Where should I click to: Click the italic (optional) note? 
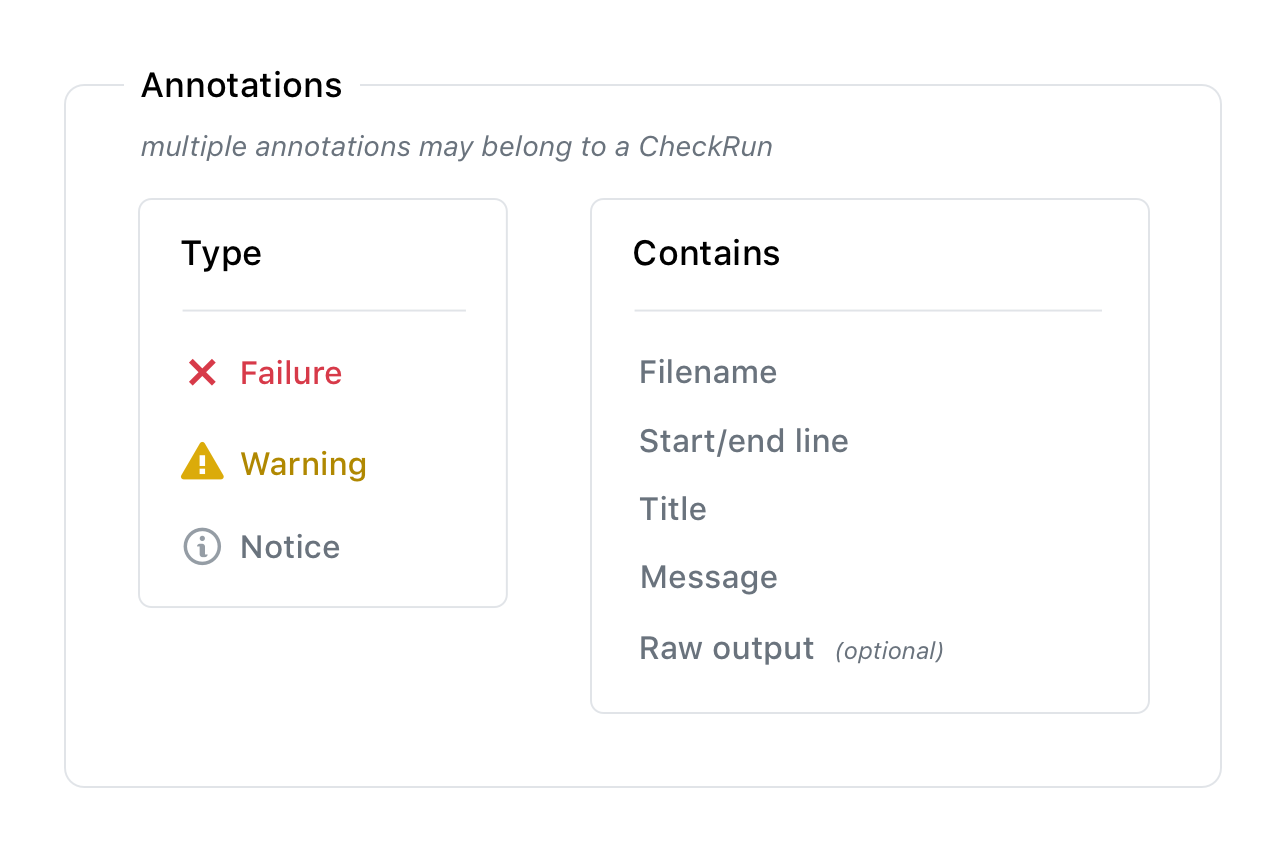click(889, 651)
